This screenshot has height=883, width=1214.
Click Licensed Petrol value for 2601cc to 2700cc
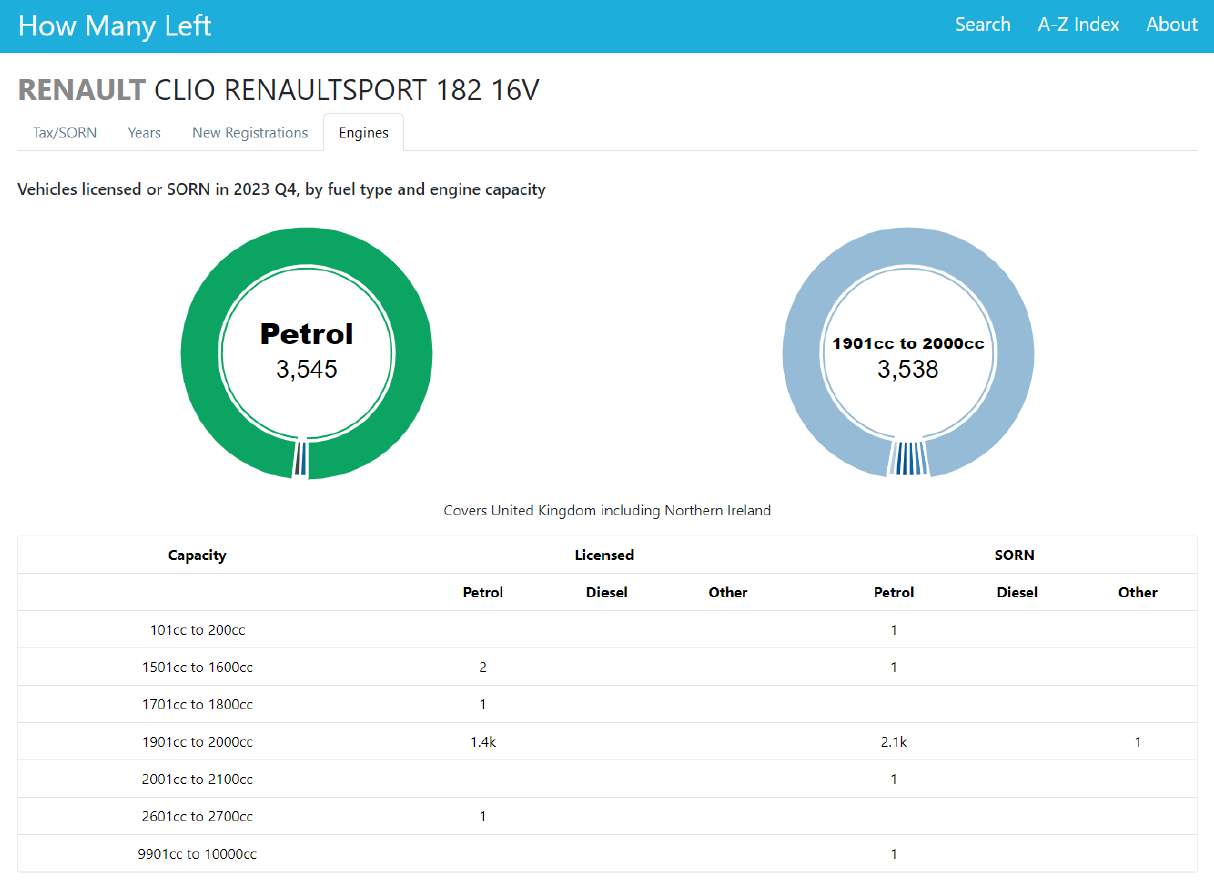pos(483,816)
